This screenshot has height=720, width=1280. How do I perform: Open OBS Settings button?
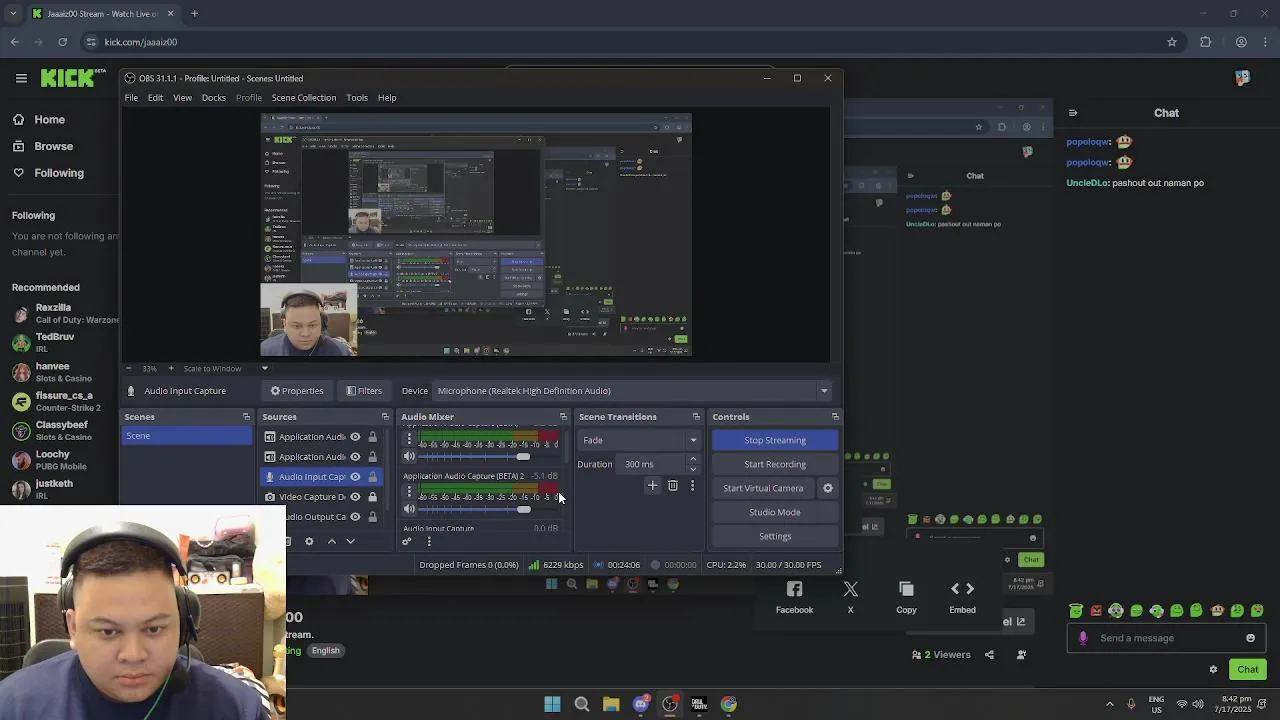775,536
